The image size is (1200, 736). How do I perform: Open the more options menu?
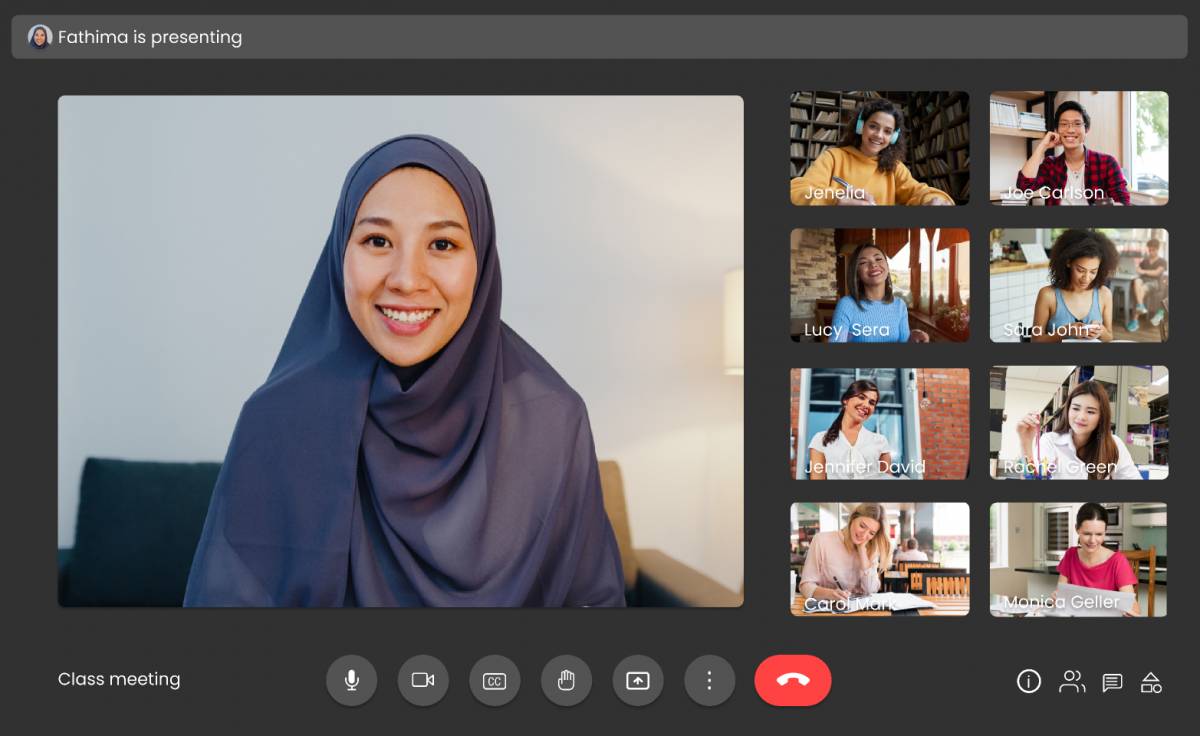pyautogui.click(x=710, y=680)
